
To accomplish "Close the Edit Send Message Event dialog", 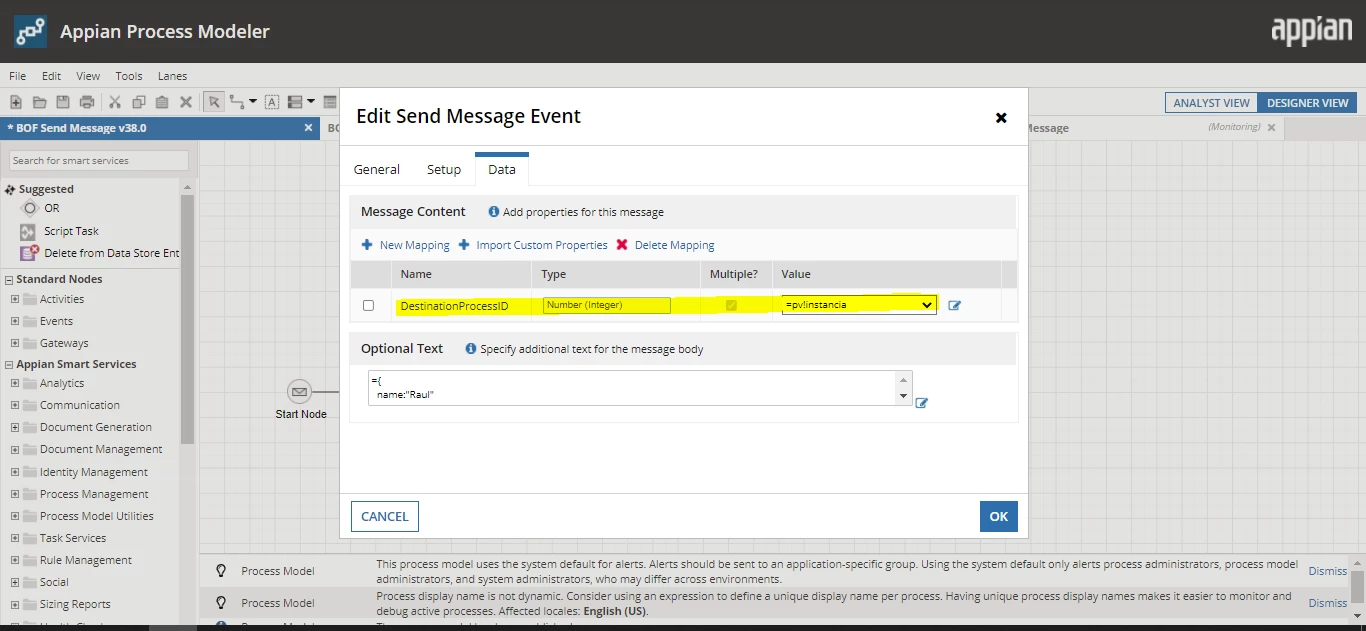I will pos(1001,117).
